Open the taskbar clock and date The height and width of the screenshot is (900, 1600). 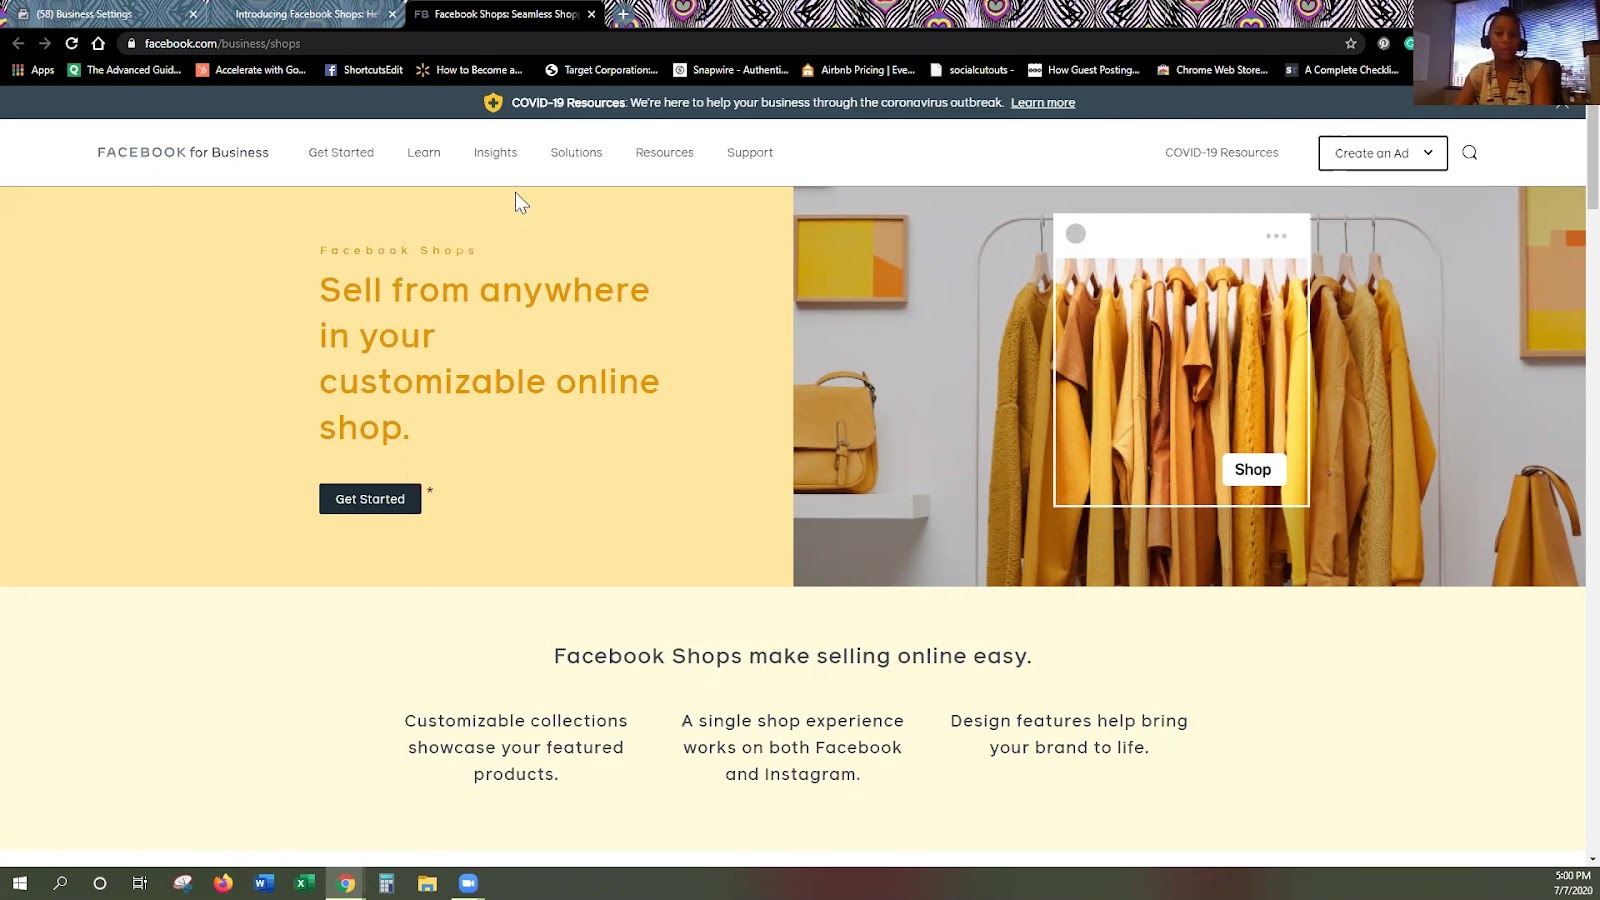point(1572,883)
